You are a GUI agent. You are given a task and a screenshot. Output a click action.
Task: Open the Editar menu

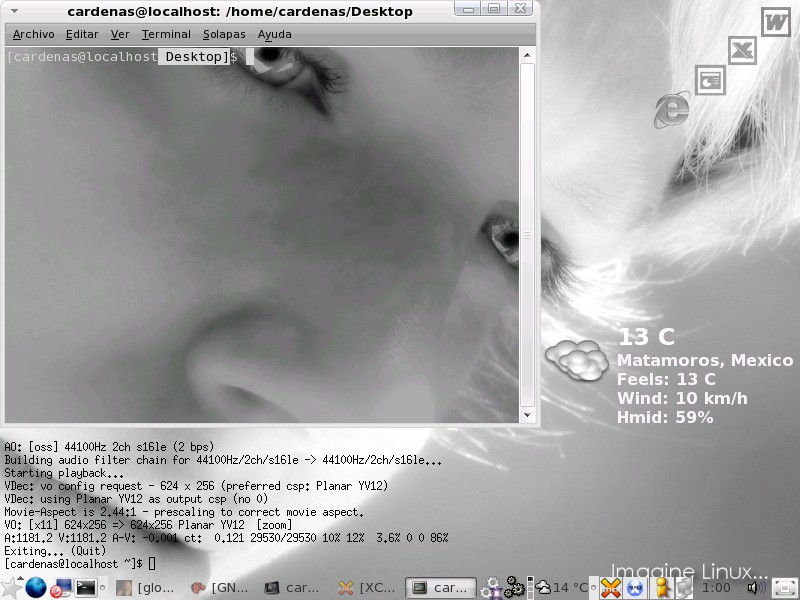pyautogui.click(x=82, y=34)
